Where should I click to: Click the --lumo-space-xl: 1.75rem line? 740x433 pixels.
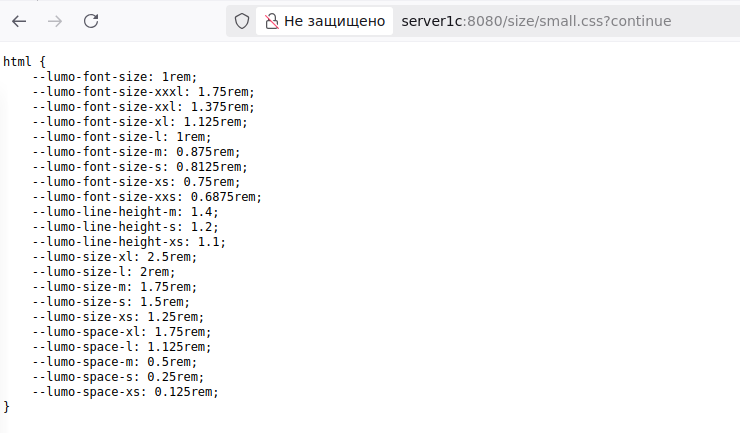(x=122, y=332)
